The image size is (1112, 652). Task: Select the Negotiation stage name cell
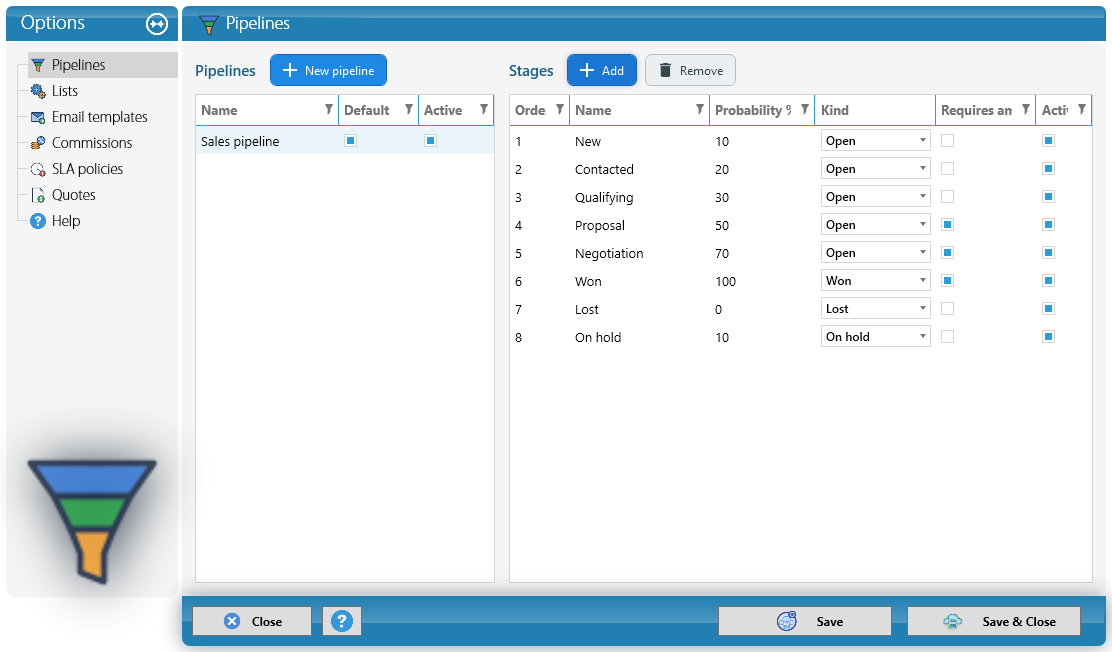[x=609, y=253]
